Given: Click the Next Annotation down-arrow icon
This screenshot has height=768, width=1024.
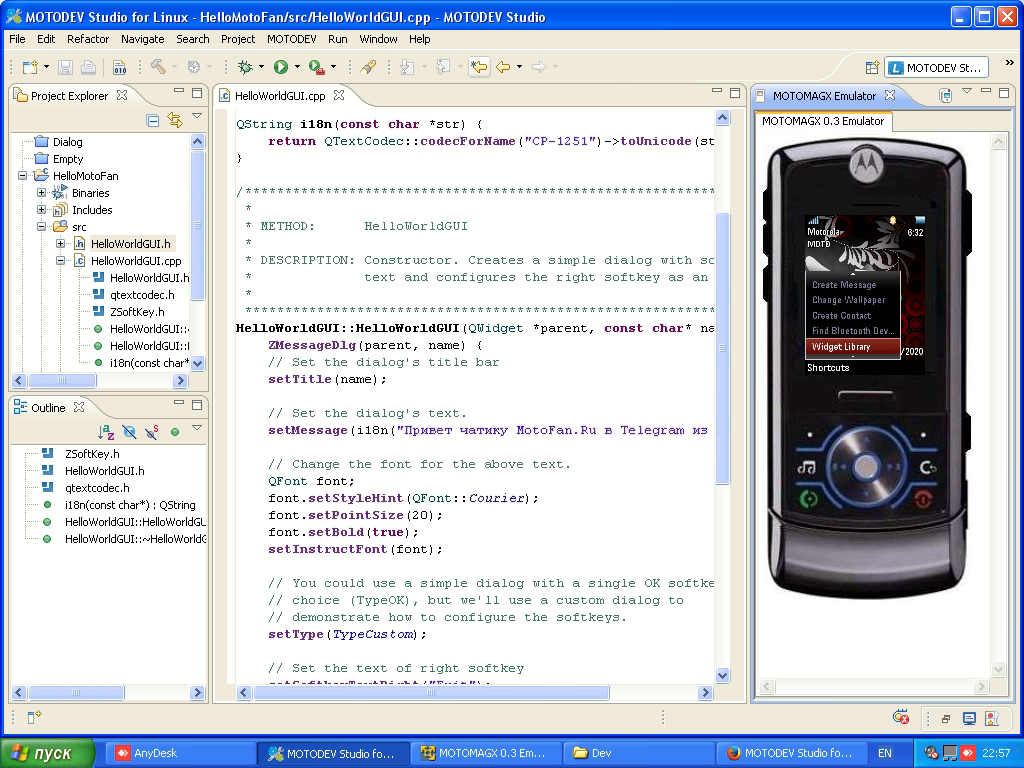Looking at the screenshot, I should [x=408, y=67].
